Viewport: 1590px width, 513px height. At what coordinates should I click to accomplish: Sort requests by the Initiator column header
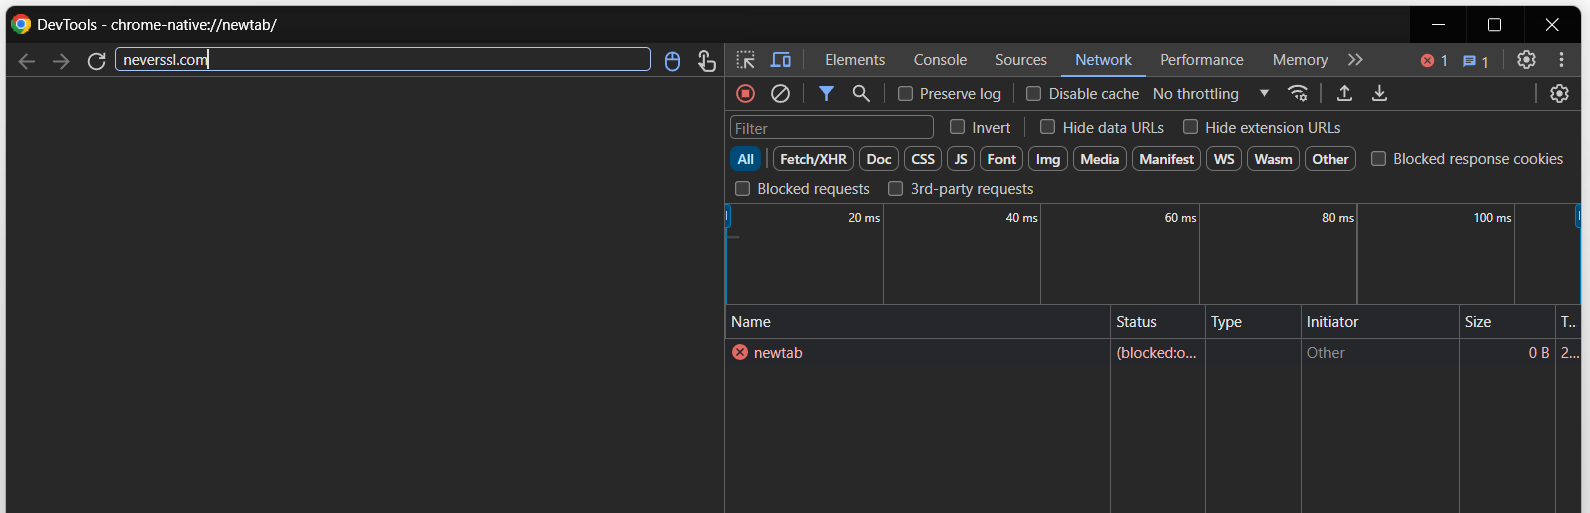click(x=1379, y=322)
